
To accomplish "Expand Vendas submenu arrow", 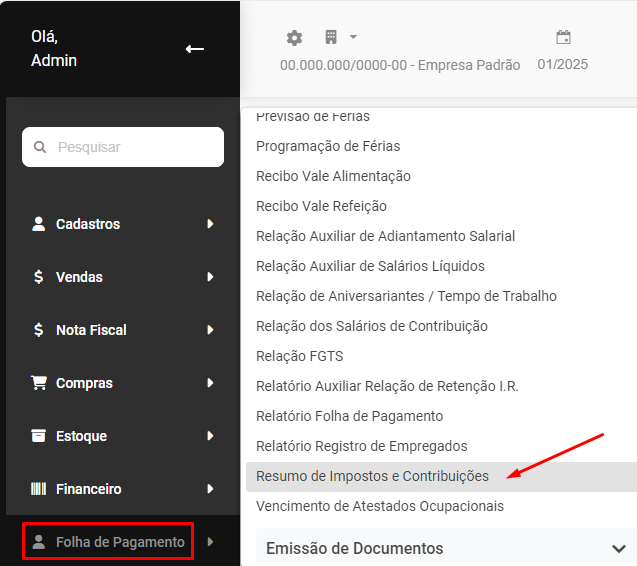I will click(210, 277).
